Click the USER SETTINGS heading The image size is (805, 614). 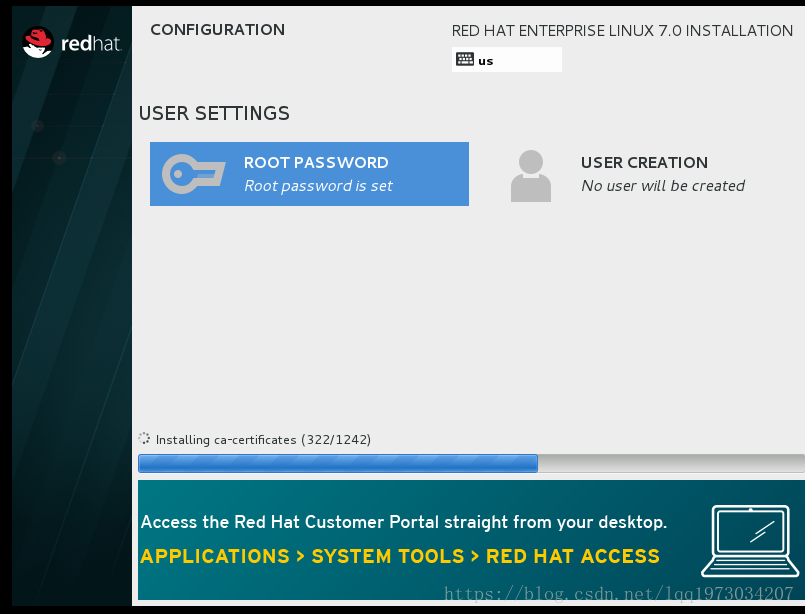click(214, 113)
